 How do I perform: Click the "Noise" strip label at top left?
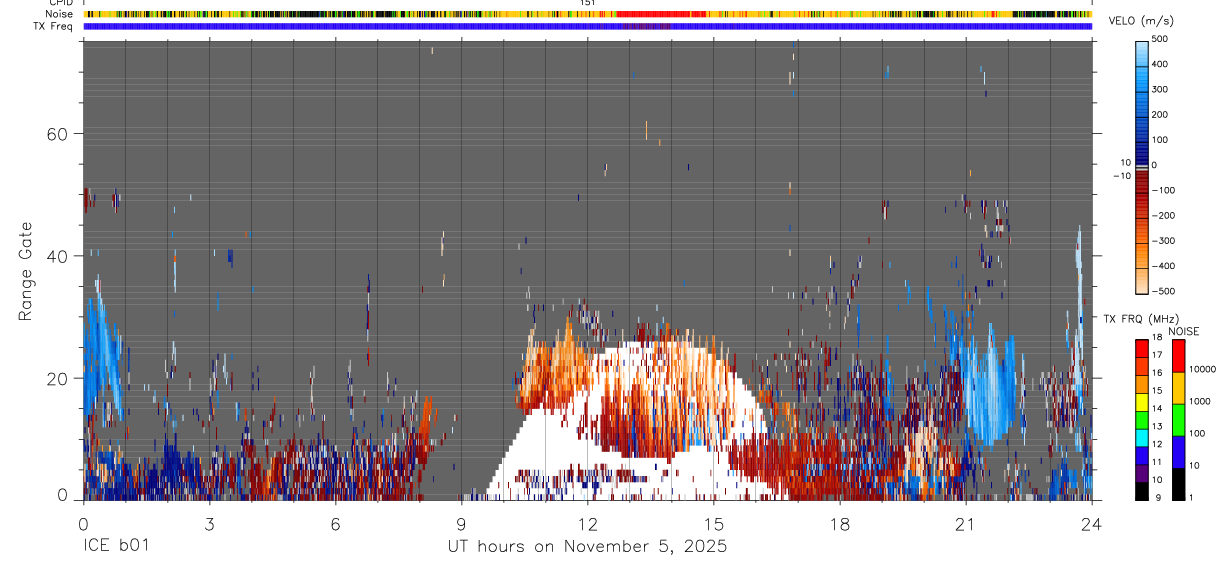(60, 14)
